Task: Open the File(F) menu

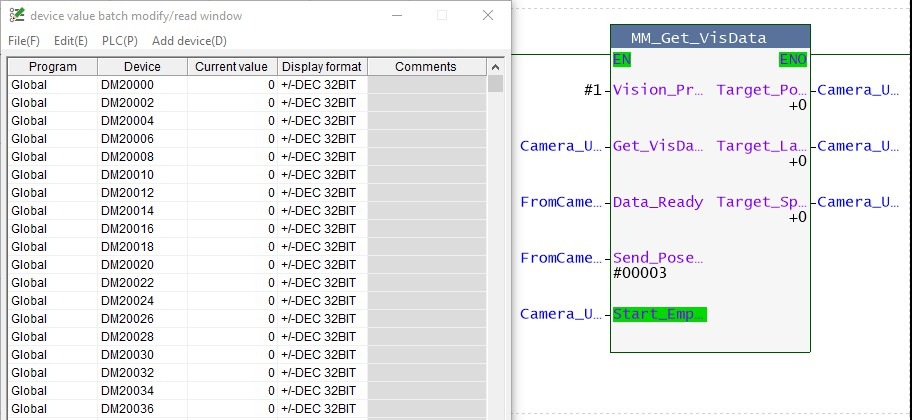Action: click(x=24, y=41)
